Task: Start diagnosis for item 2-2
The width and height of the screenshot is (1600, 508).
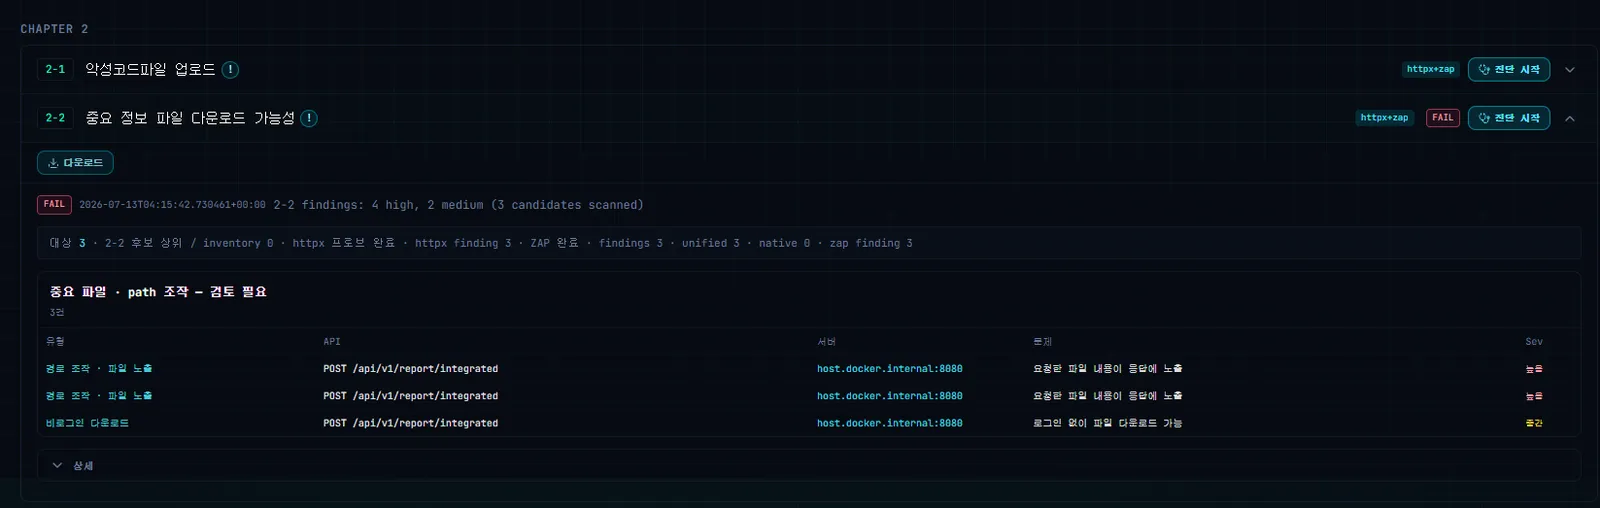Action: [1508, 118]
